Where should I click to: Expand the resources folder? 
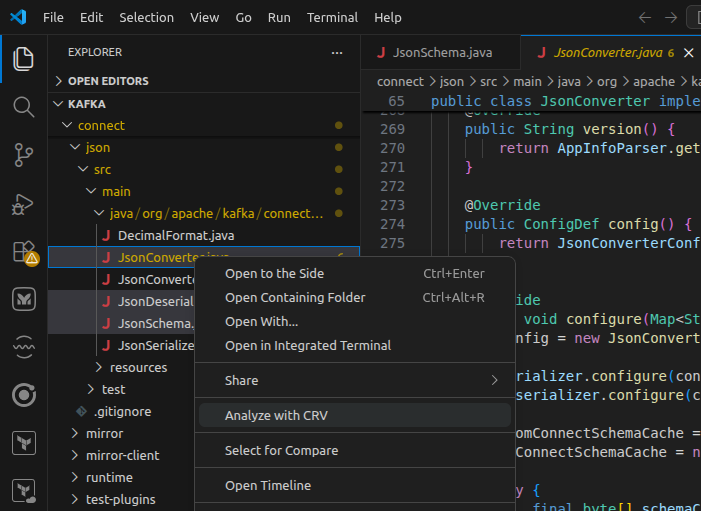99,367
